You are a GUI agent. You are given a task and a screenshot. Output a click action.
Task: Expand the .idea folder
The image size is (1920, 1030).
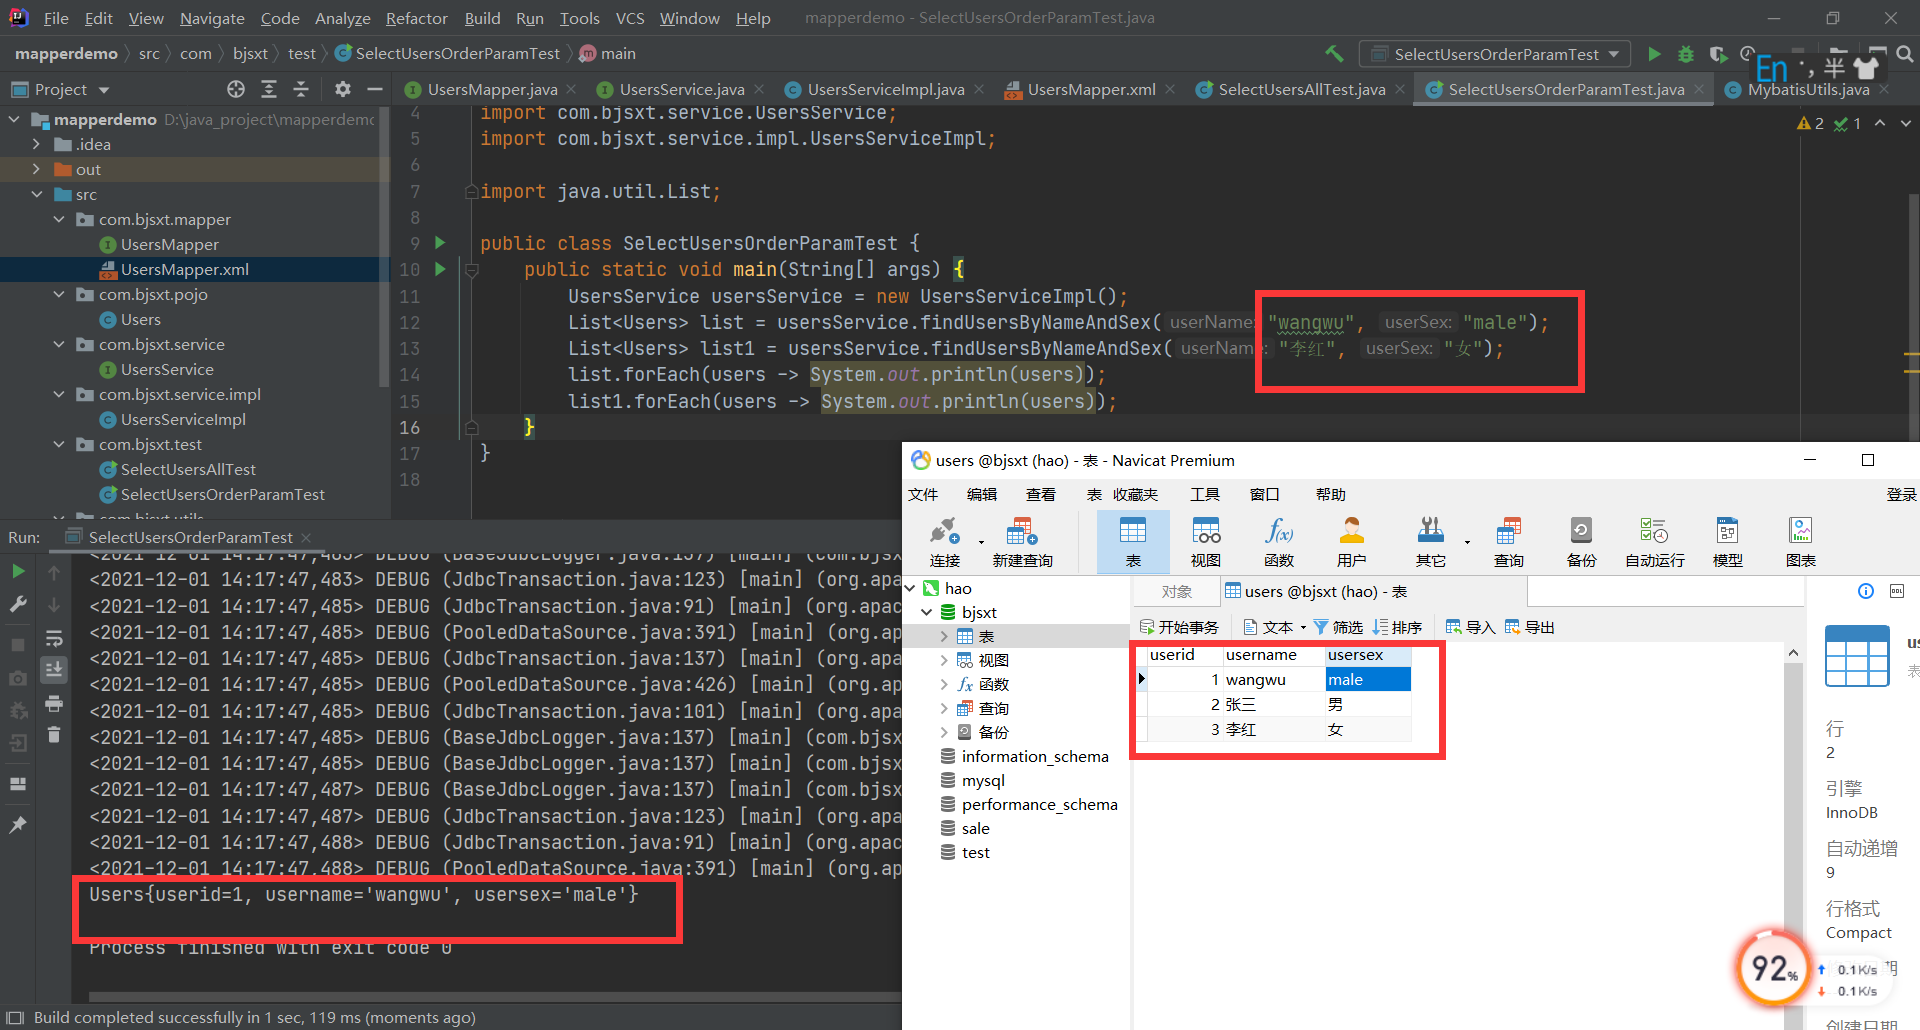[36, 144]
